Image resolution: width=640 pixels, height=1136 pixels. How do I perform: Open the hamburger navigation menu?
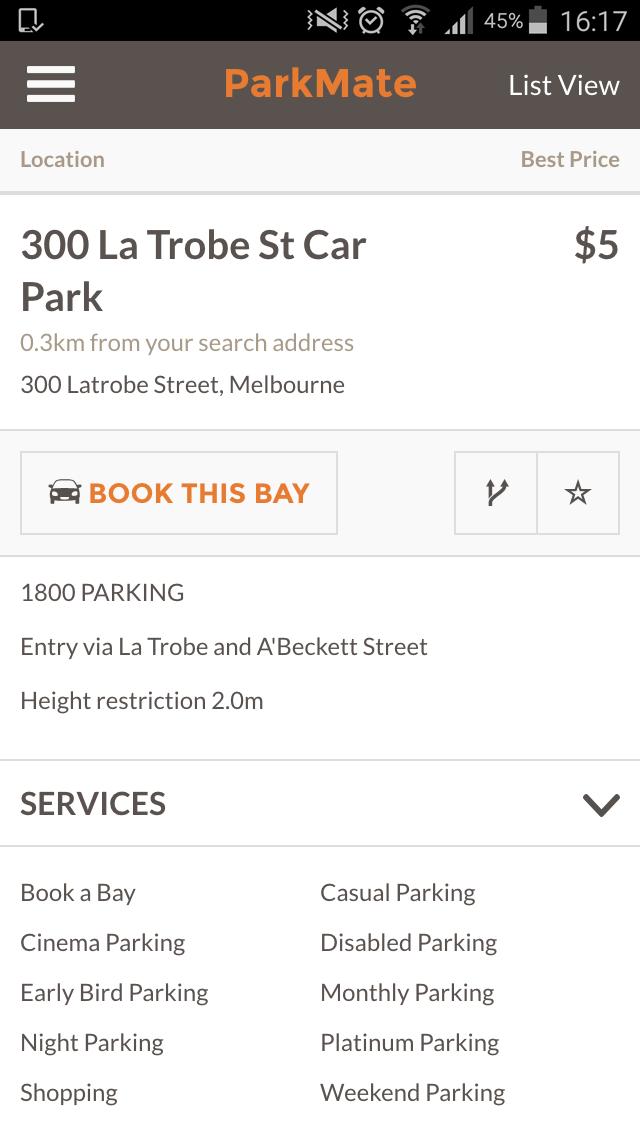coord(50,84)
